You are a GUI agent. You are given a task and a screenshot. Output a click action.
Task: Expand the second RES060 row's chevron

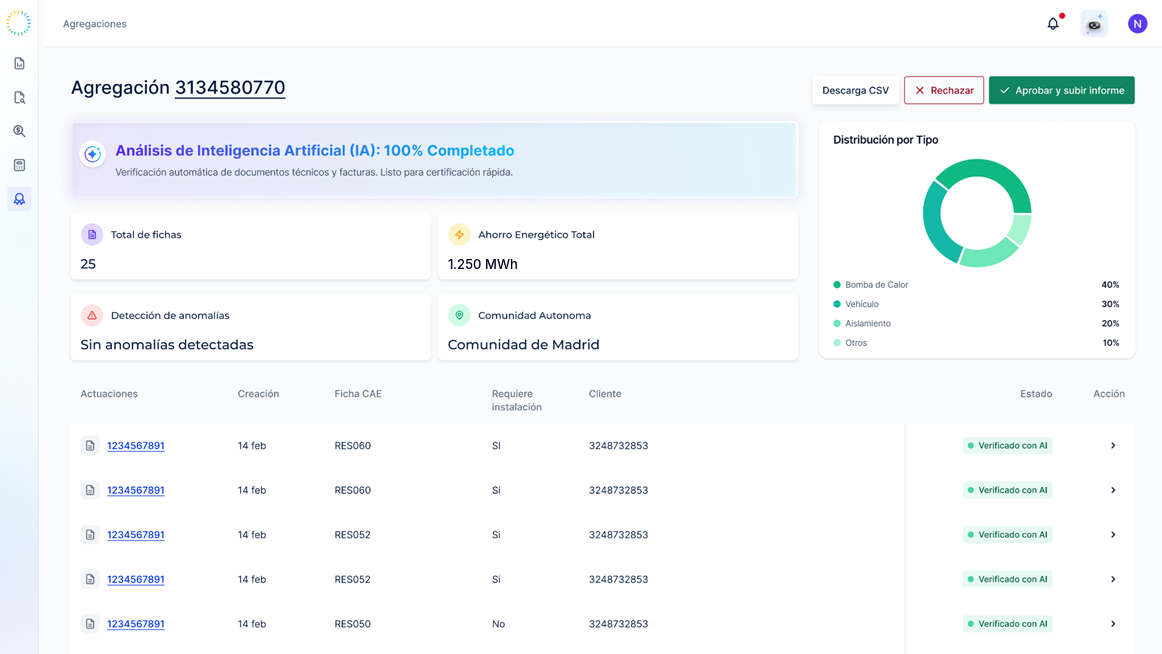point(1113,490)
